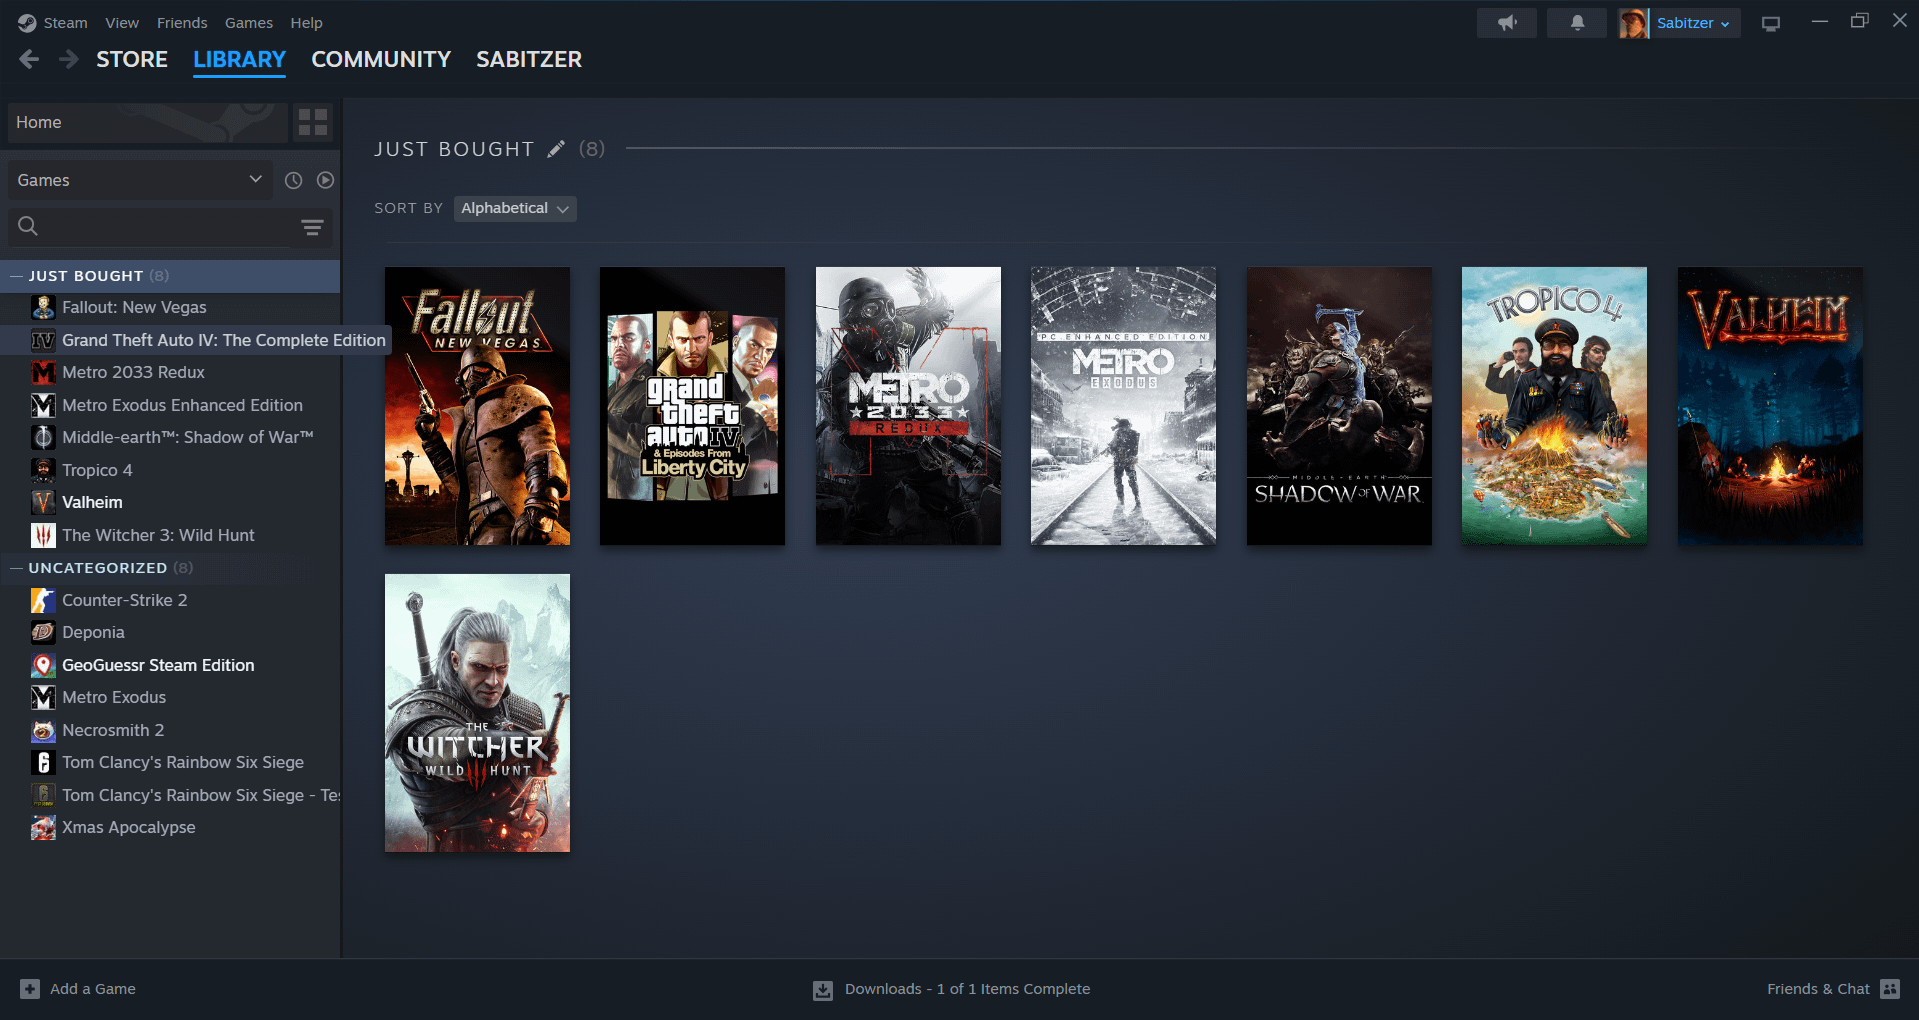This screenshot has width=1919, height=1020.
Task: Click the announcements megaphone icon
Action: point(1506,23)
